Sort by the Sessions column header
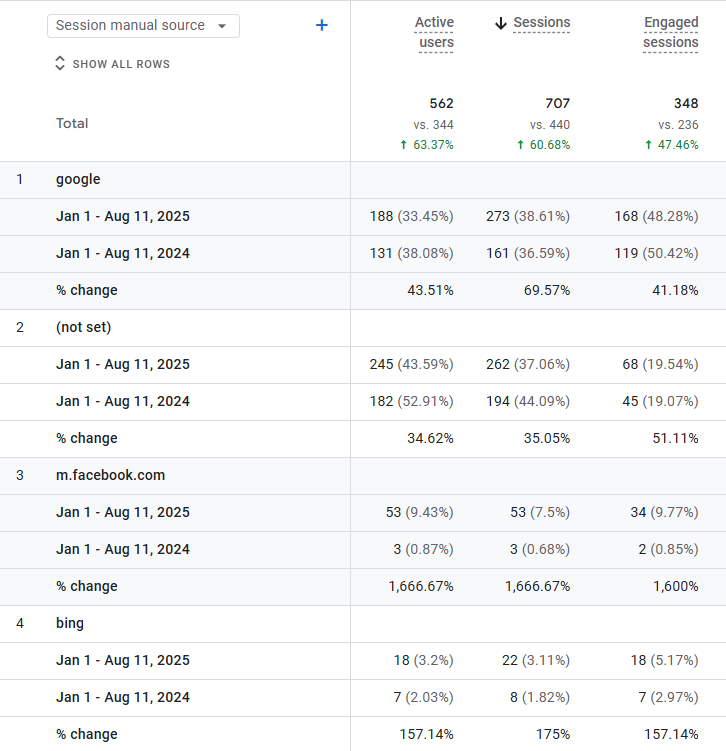726x751 pixels. pyautogui.click(x=542, y=23)
